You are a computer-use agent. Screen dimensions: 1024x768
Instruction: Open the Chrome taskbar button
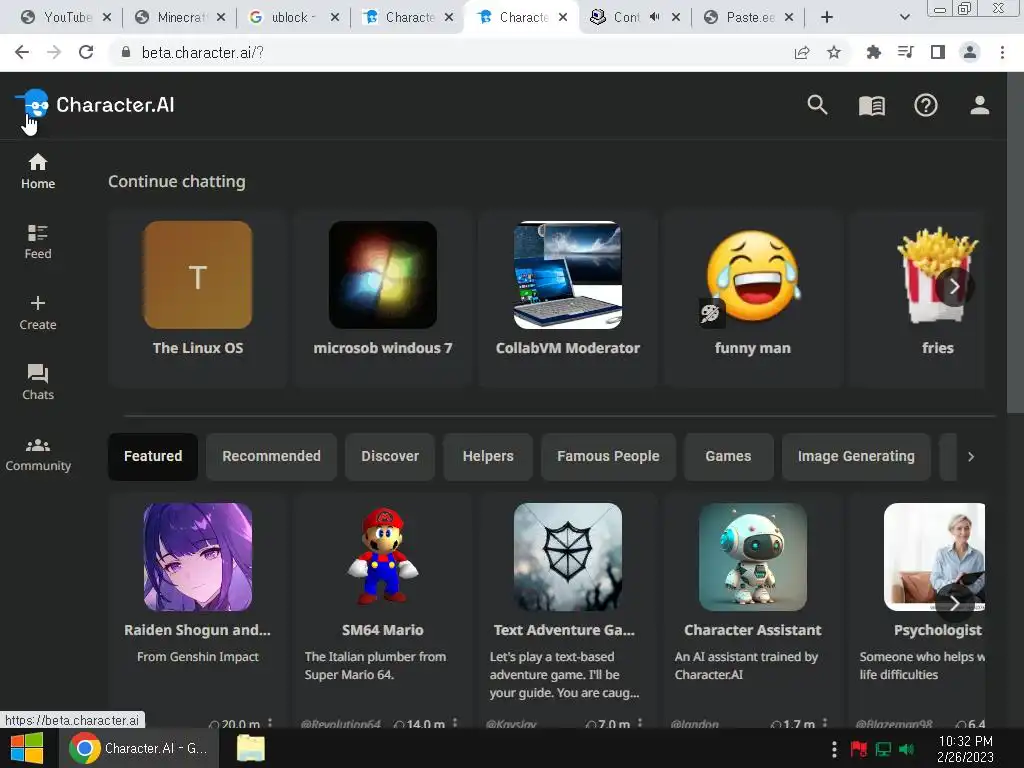(x=140, y=748)
